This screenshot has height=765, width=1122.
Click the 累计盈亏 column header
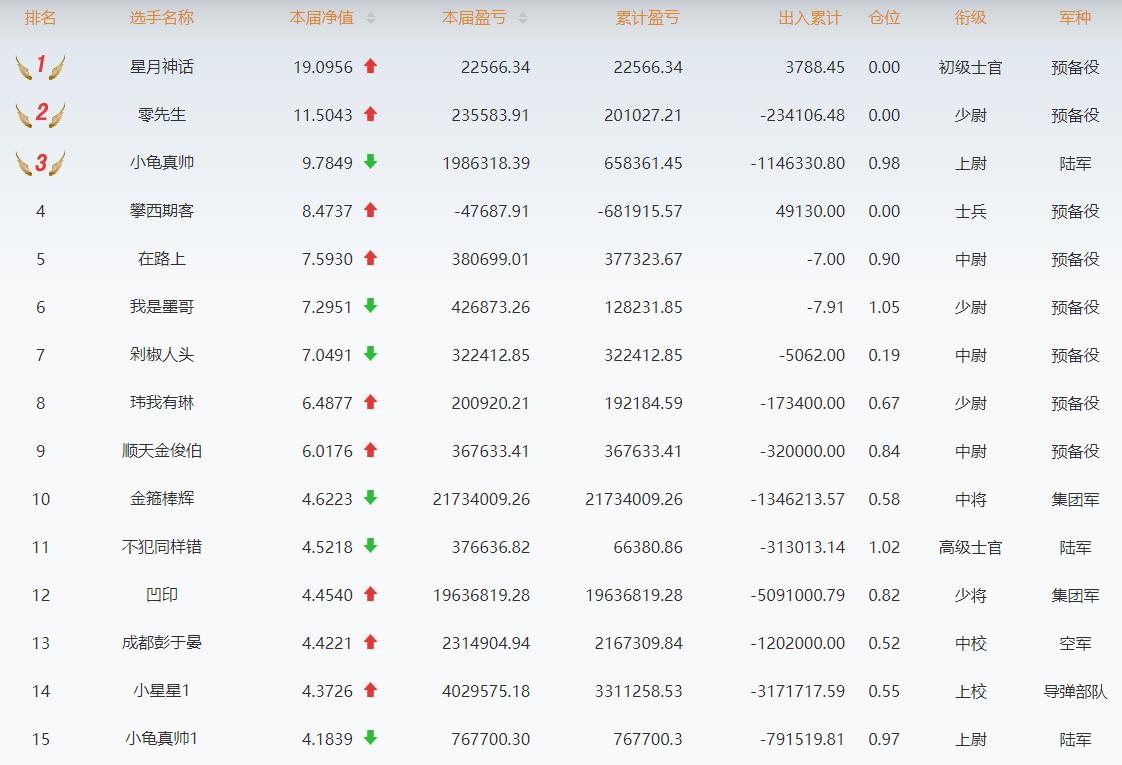click(646, 18)
